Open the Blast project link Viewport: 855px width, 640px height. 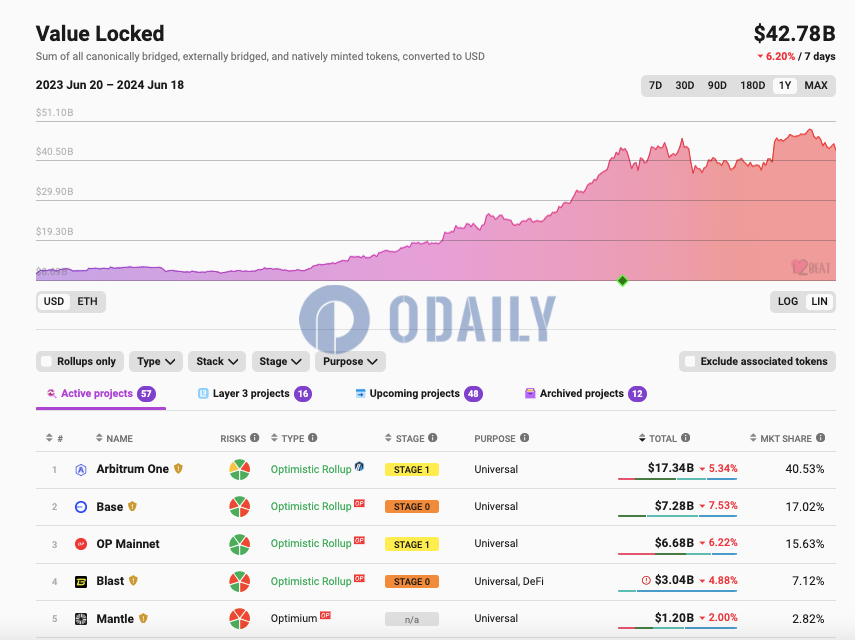(x=110, y=581)
